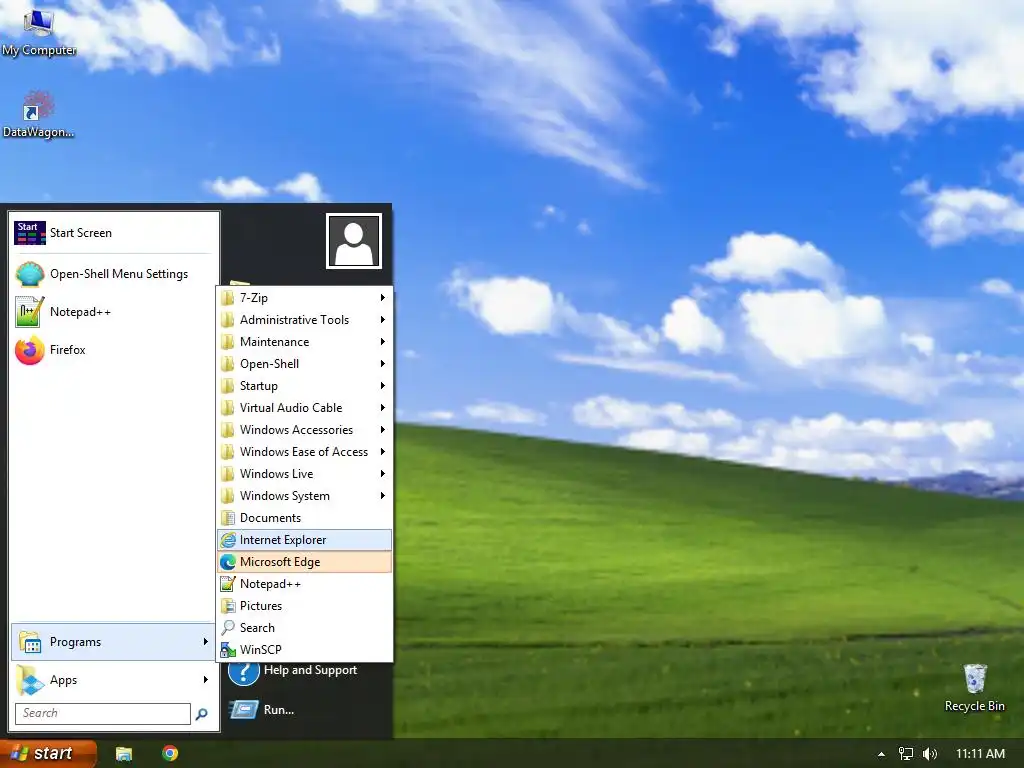Click the Notepad++ icon in Programs submenu
Screen dimensions: 1024x768
tap(228, 584)
